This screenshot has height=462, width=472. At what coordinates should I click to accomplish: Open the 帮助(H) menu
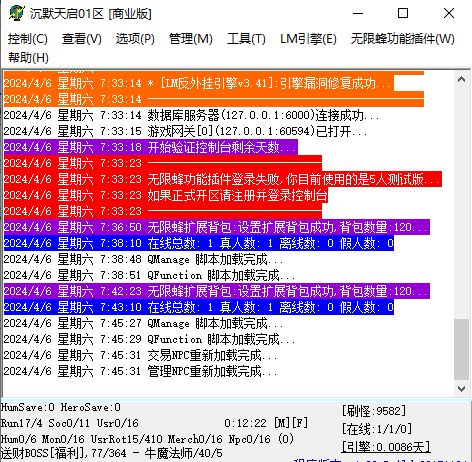pyautogui.click(x=28, y=58)
